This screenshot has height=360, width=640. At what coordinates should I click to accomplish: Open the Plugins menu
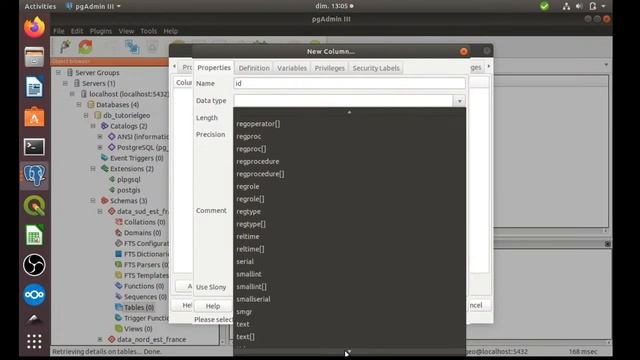coord(101,31)
